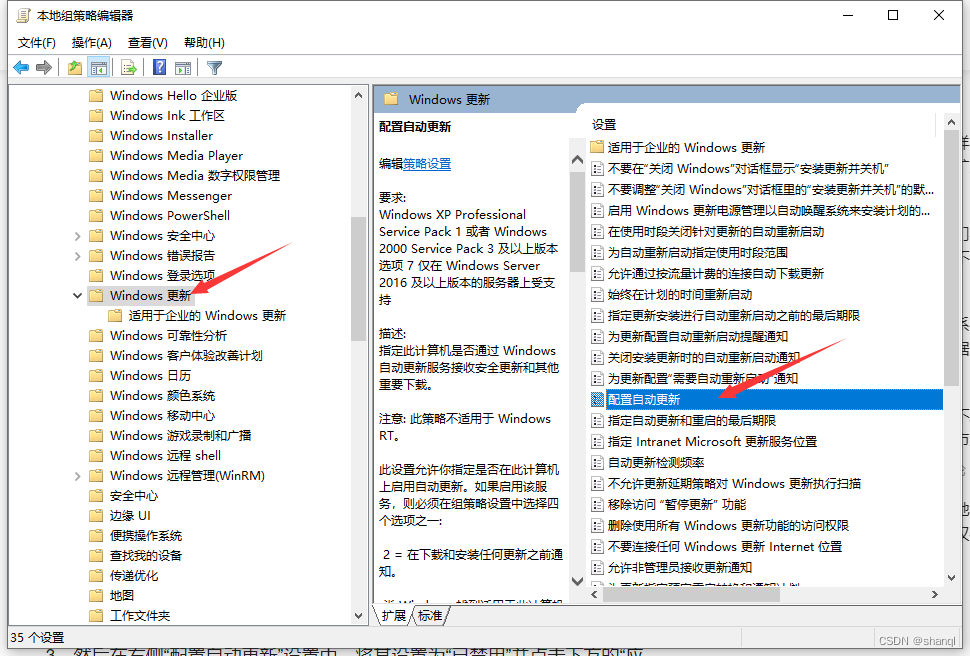The width and height of the screenshot is (970, 656).
Task: Select 指定 Intranet Microsoft 更新服务位置 policy
Action: [x=712, y=442]
